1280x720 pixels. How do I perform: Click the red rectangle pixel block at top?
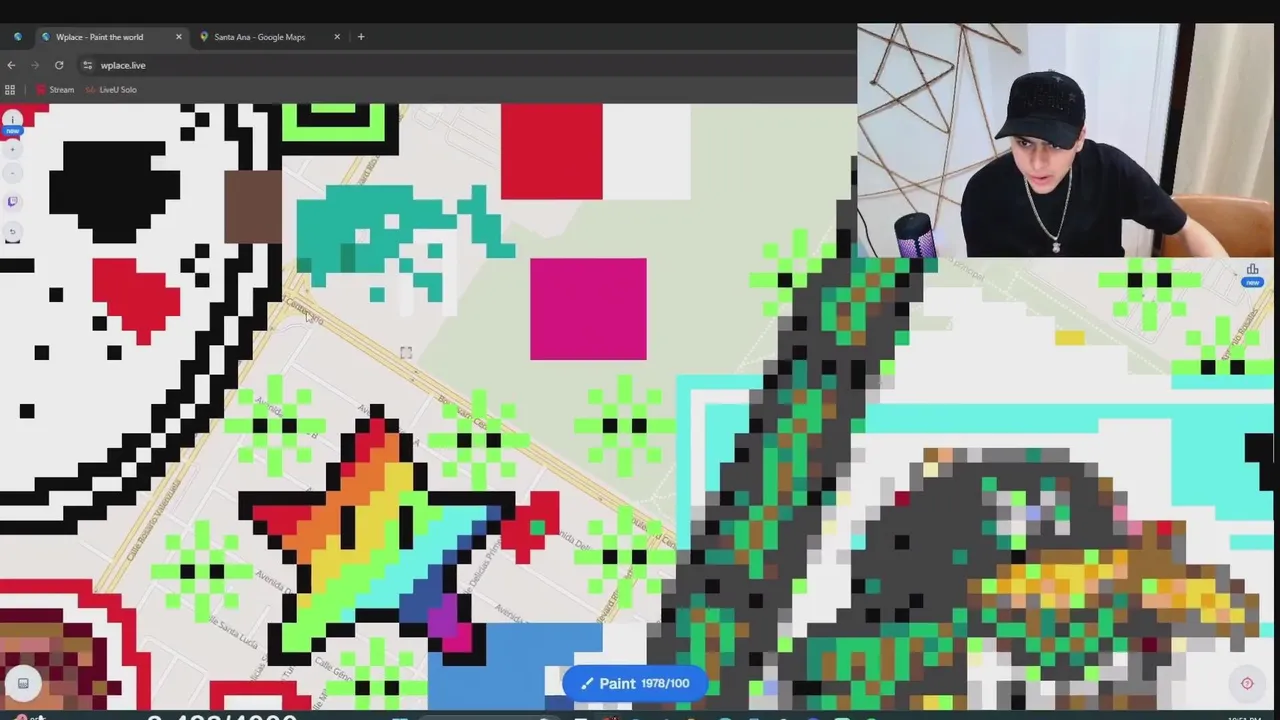[551, 151]
